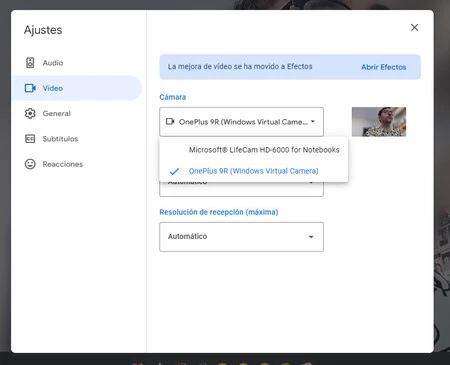Select OnePlus 9R (Windows Virtual Camera) option

pyautogui.click(x=254, y=171)
